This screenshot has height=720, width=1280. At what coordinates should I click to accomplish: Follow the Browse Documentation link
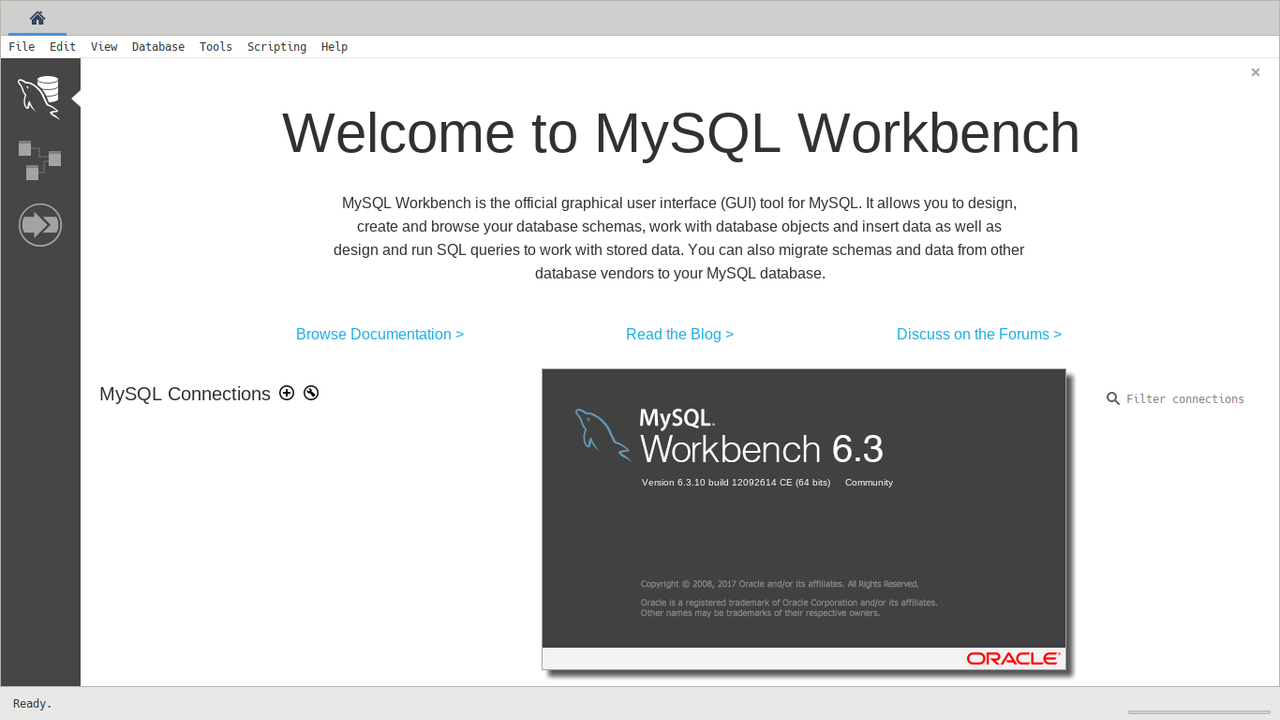380,334
